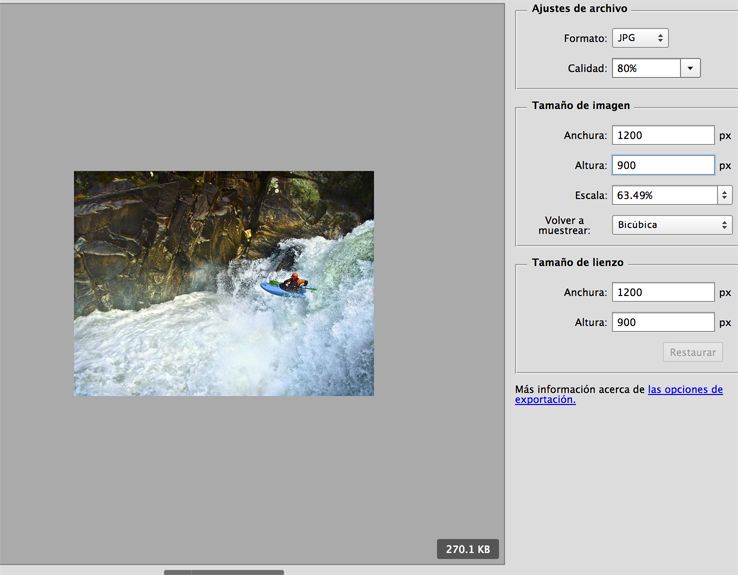Click the horizontal scrollbar below the preview
Image resolution: width=738 pixels, height=575 pixels.
pyautogui.click(x=224, y=572)
